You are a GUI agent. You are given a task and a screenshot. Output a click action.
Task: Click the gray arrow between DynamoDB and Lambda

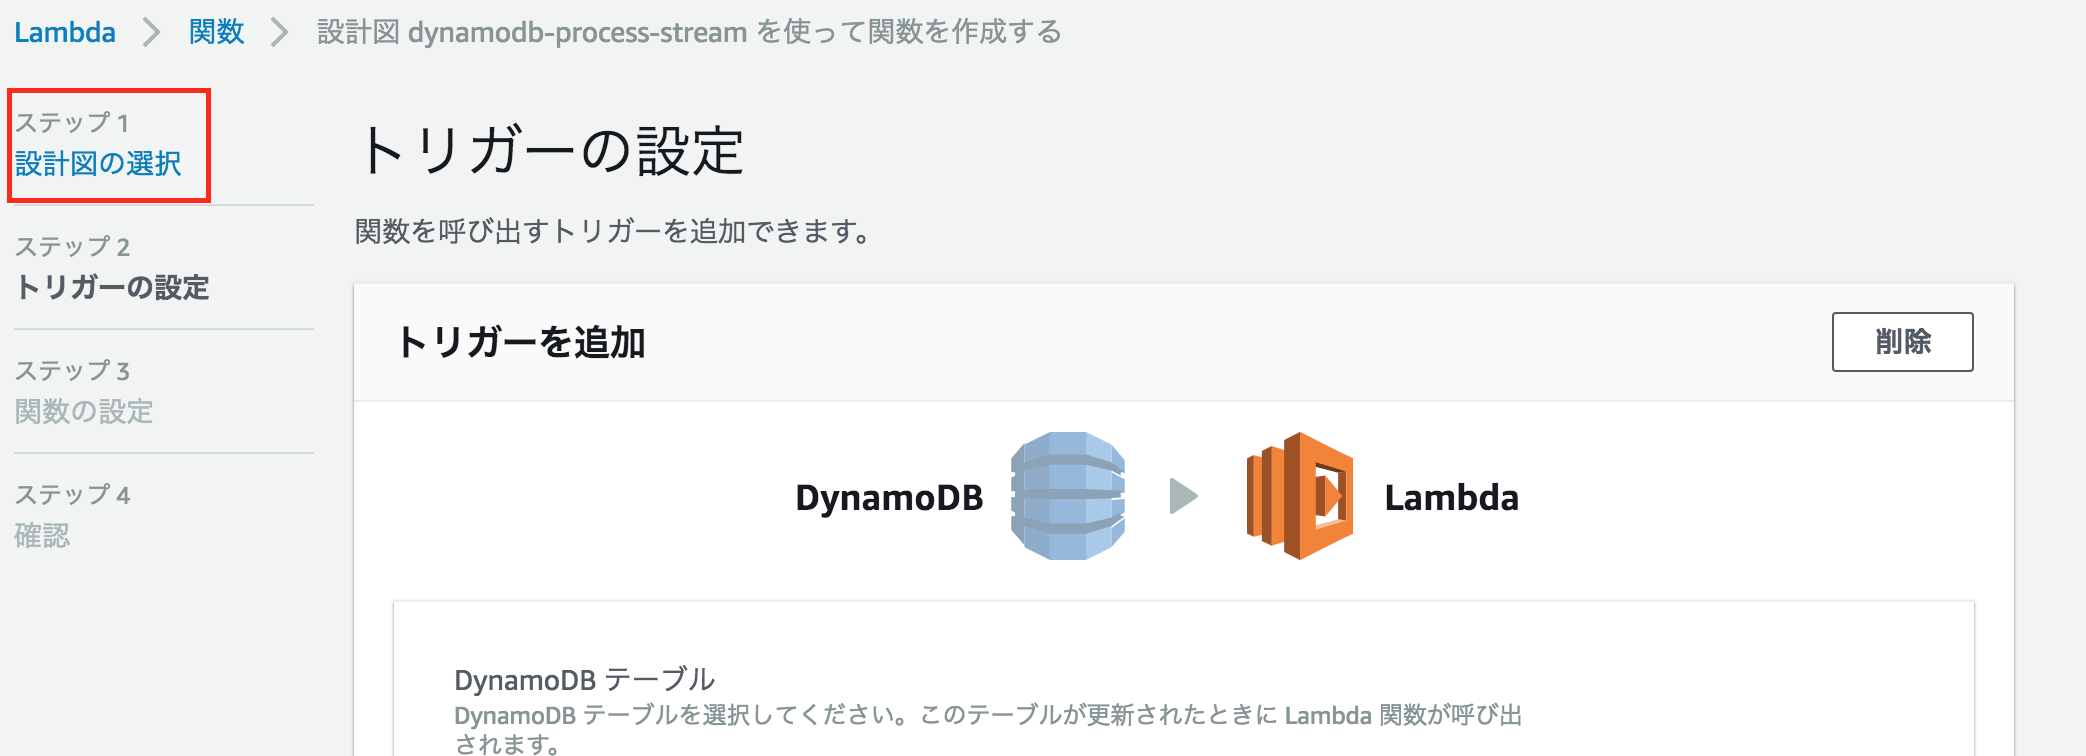click(x=1184, y=496)
